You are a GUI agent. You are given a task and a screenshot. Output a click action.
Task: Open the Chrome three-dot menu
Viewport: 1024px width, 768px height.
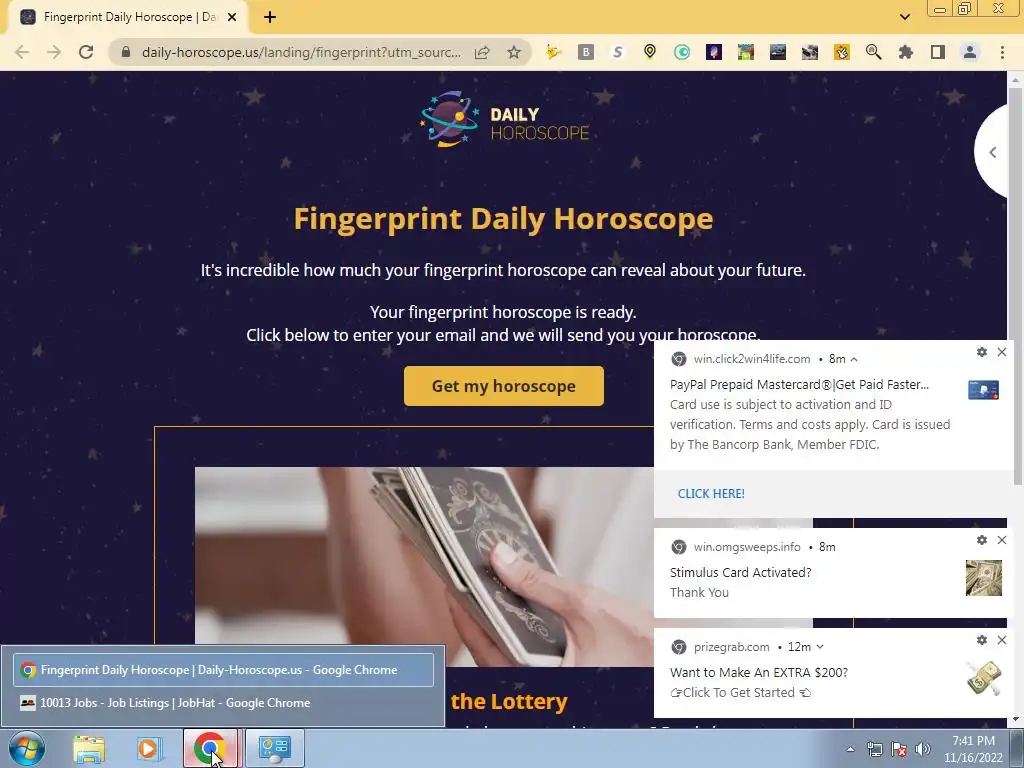coord(1002,52)
